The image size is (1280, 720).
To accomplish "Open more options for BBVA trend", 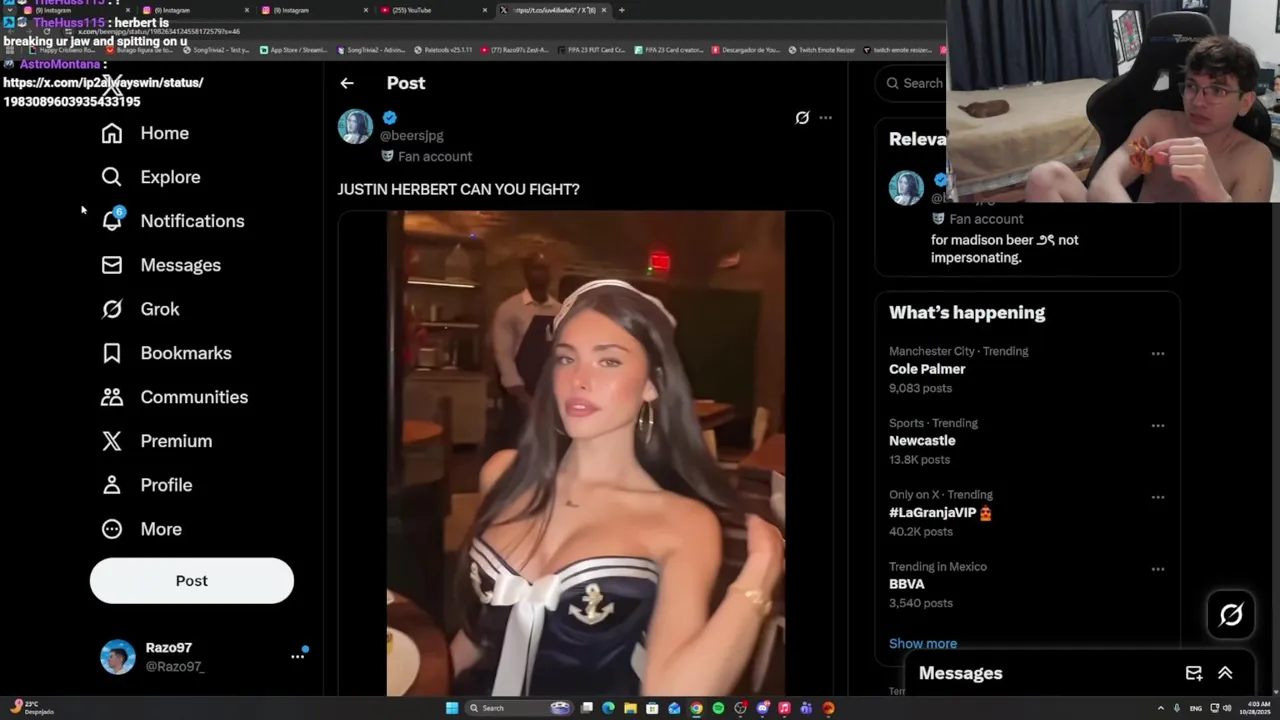I will 1158,569.
